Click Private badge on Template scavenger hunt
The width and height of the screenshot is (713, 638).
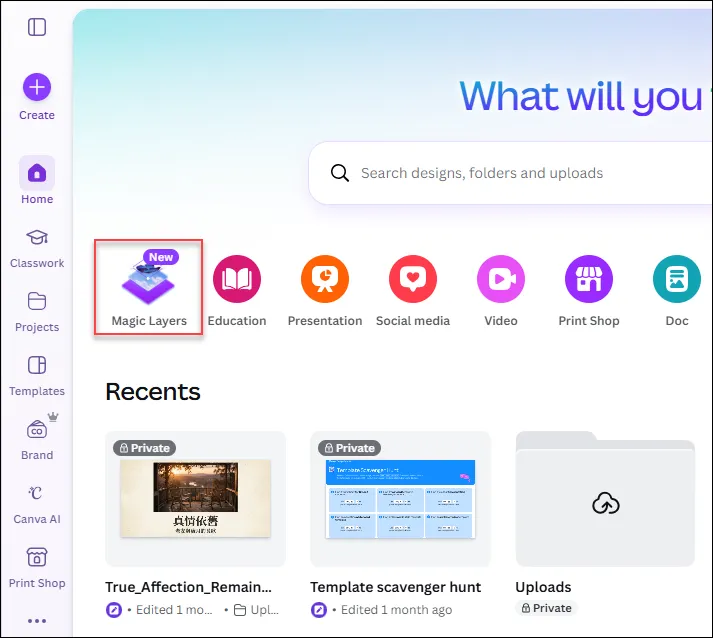click(x=349, y=448)
